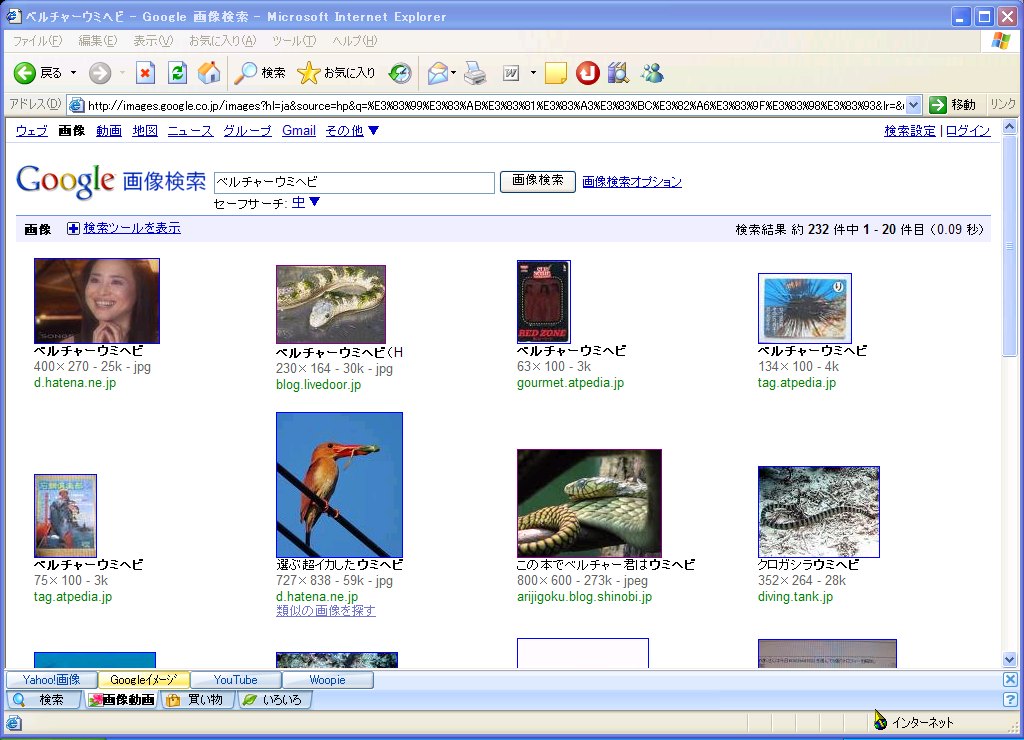This screenshot has width=1024, height=740.
Task: Click 類似の画像を探す similar images link
Action: pyautogui.click(x=326, y=611)
